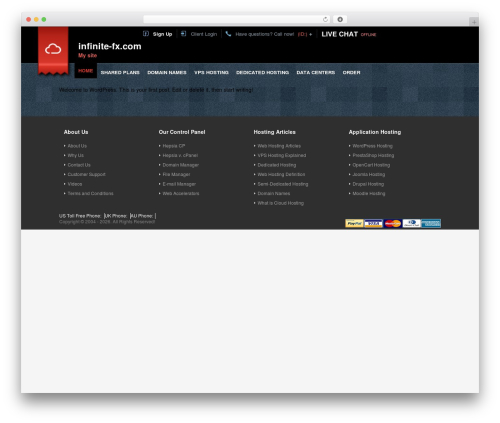The width and height of the screenshot is (500, 423).
Task: Open the Dedicated Hosting footer link
Action: point(277,165)
